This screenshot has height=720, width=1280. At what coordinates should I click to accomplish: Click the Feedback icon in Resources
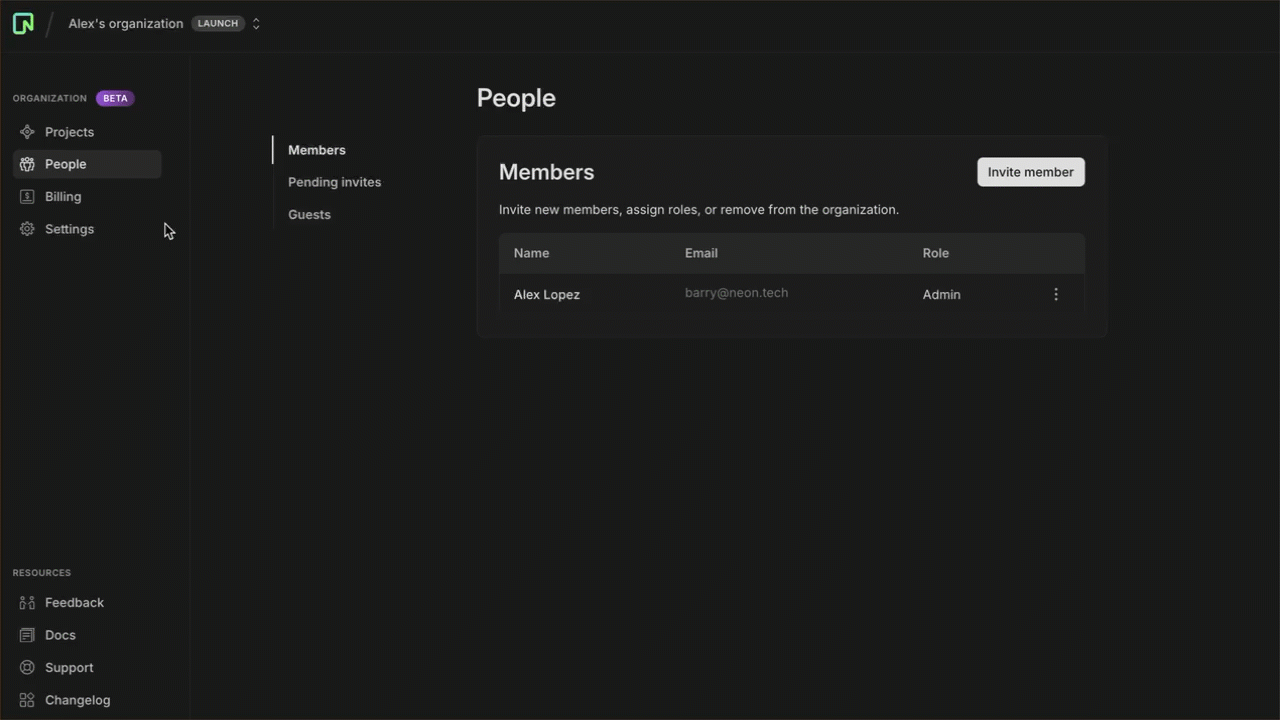pos(27,603)
